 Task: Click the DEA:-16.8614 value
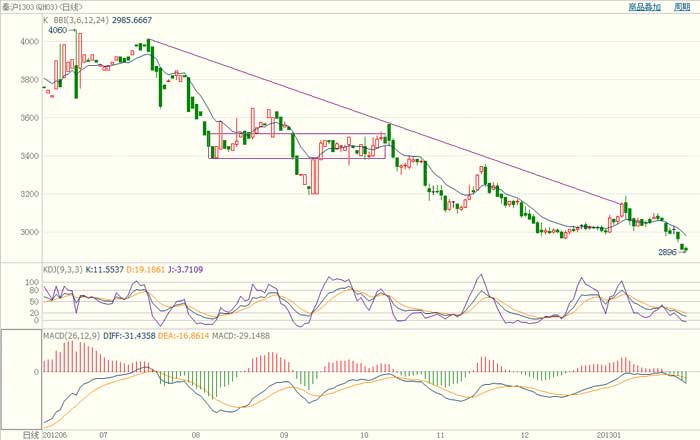point(183,336)
